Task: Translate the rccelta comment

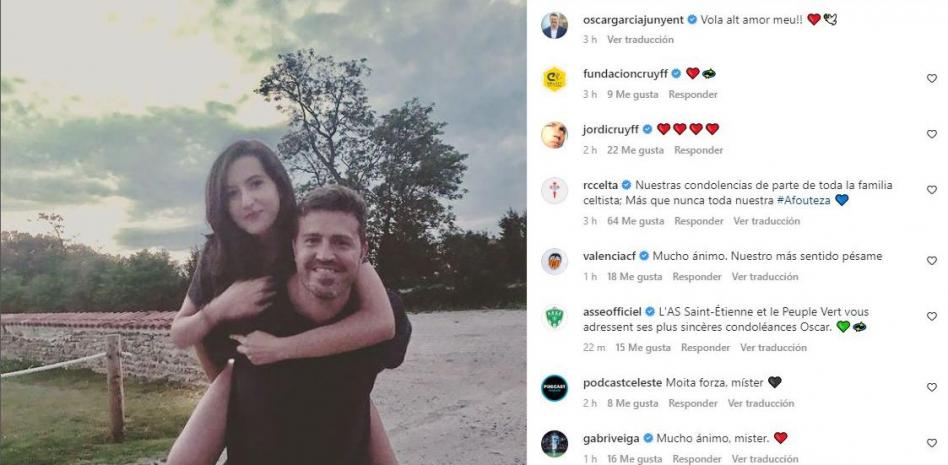Action: (x=767, y=221)
